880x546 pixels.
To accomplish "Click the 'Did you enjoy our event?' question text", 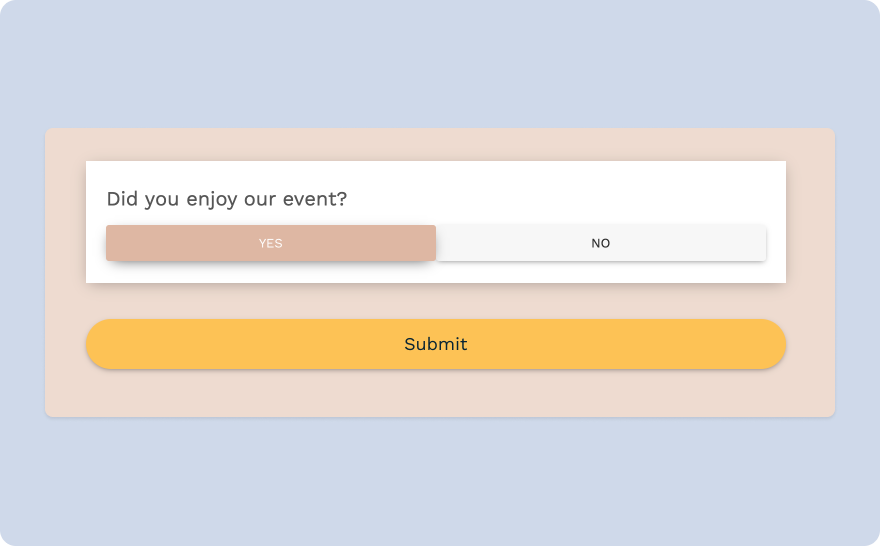I will pyautogui.click(x=227, y=199).
